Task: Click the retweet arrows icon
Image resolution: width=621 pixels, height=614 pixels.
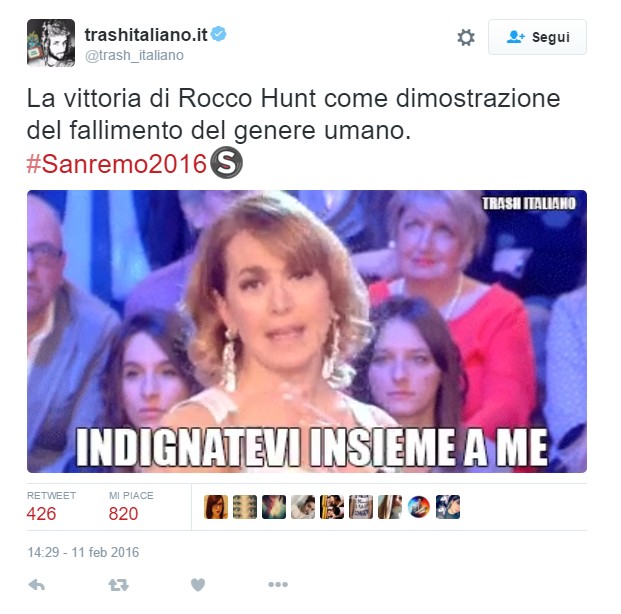Action: tap(118, 585)
